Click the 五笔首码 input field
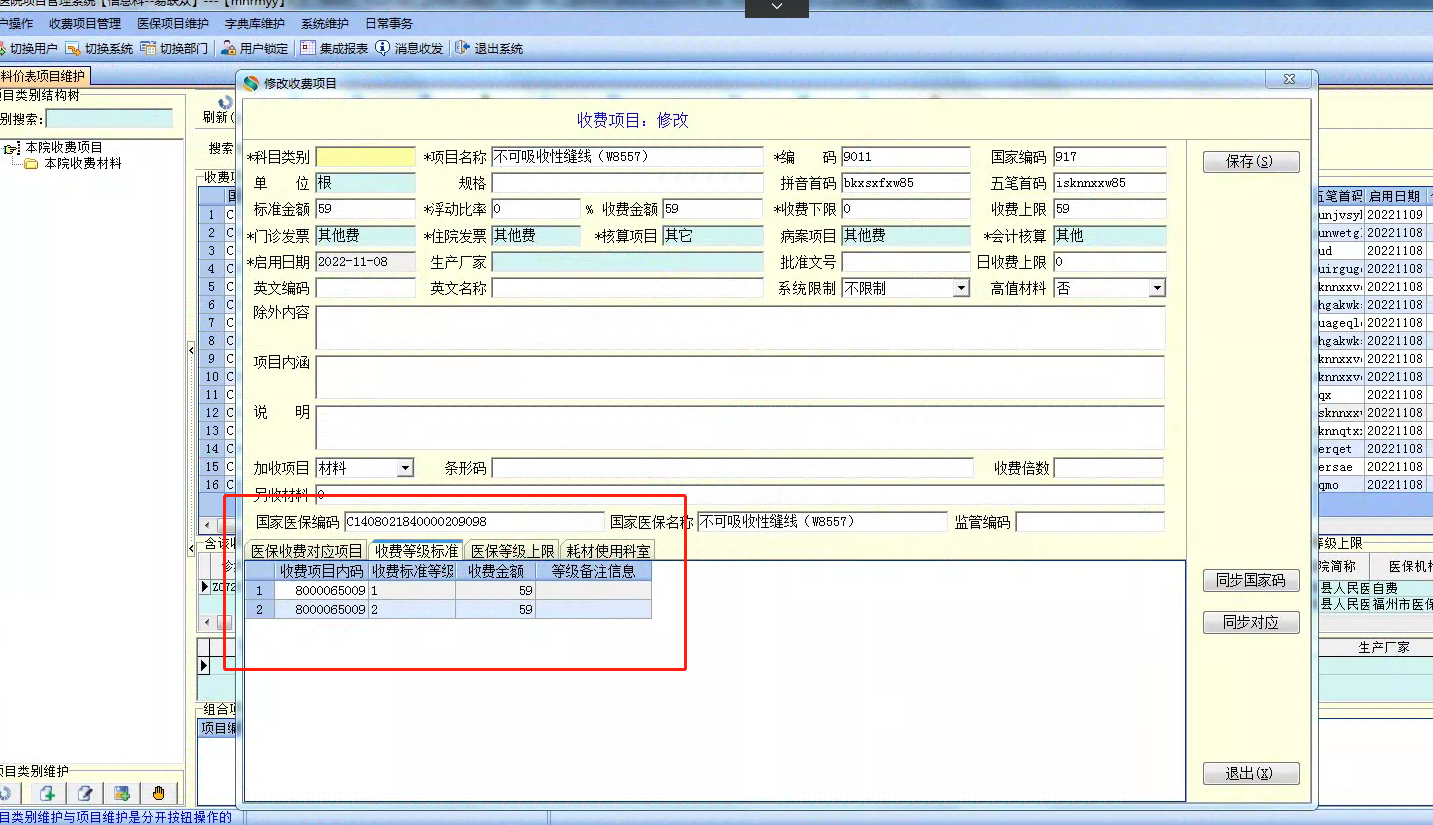The width and height of the screenshot is (1433, 825). tap(1109, 183)
